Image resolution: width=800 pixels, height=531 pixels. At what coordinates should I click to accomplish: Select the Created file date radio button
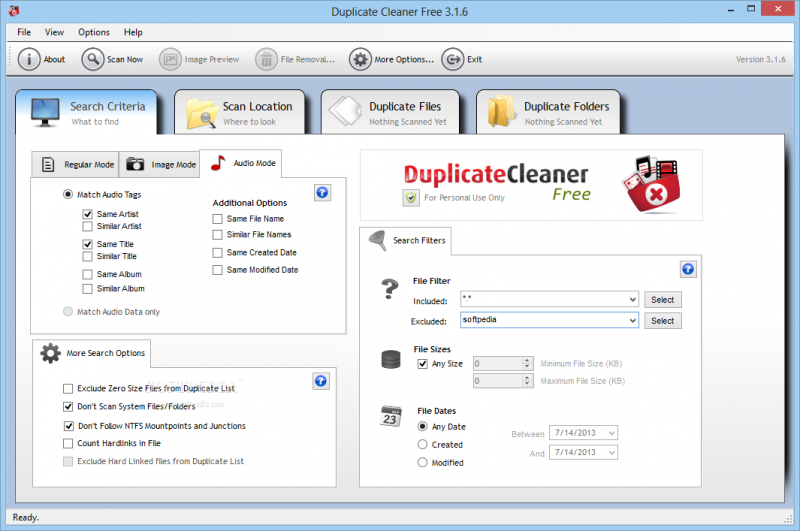tap(423, 445)
